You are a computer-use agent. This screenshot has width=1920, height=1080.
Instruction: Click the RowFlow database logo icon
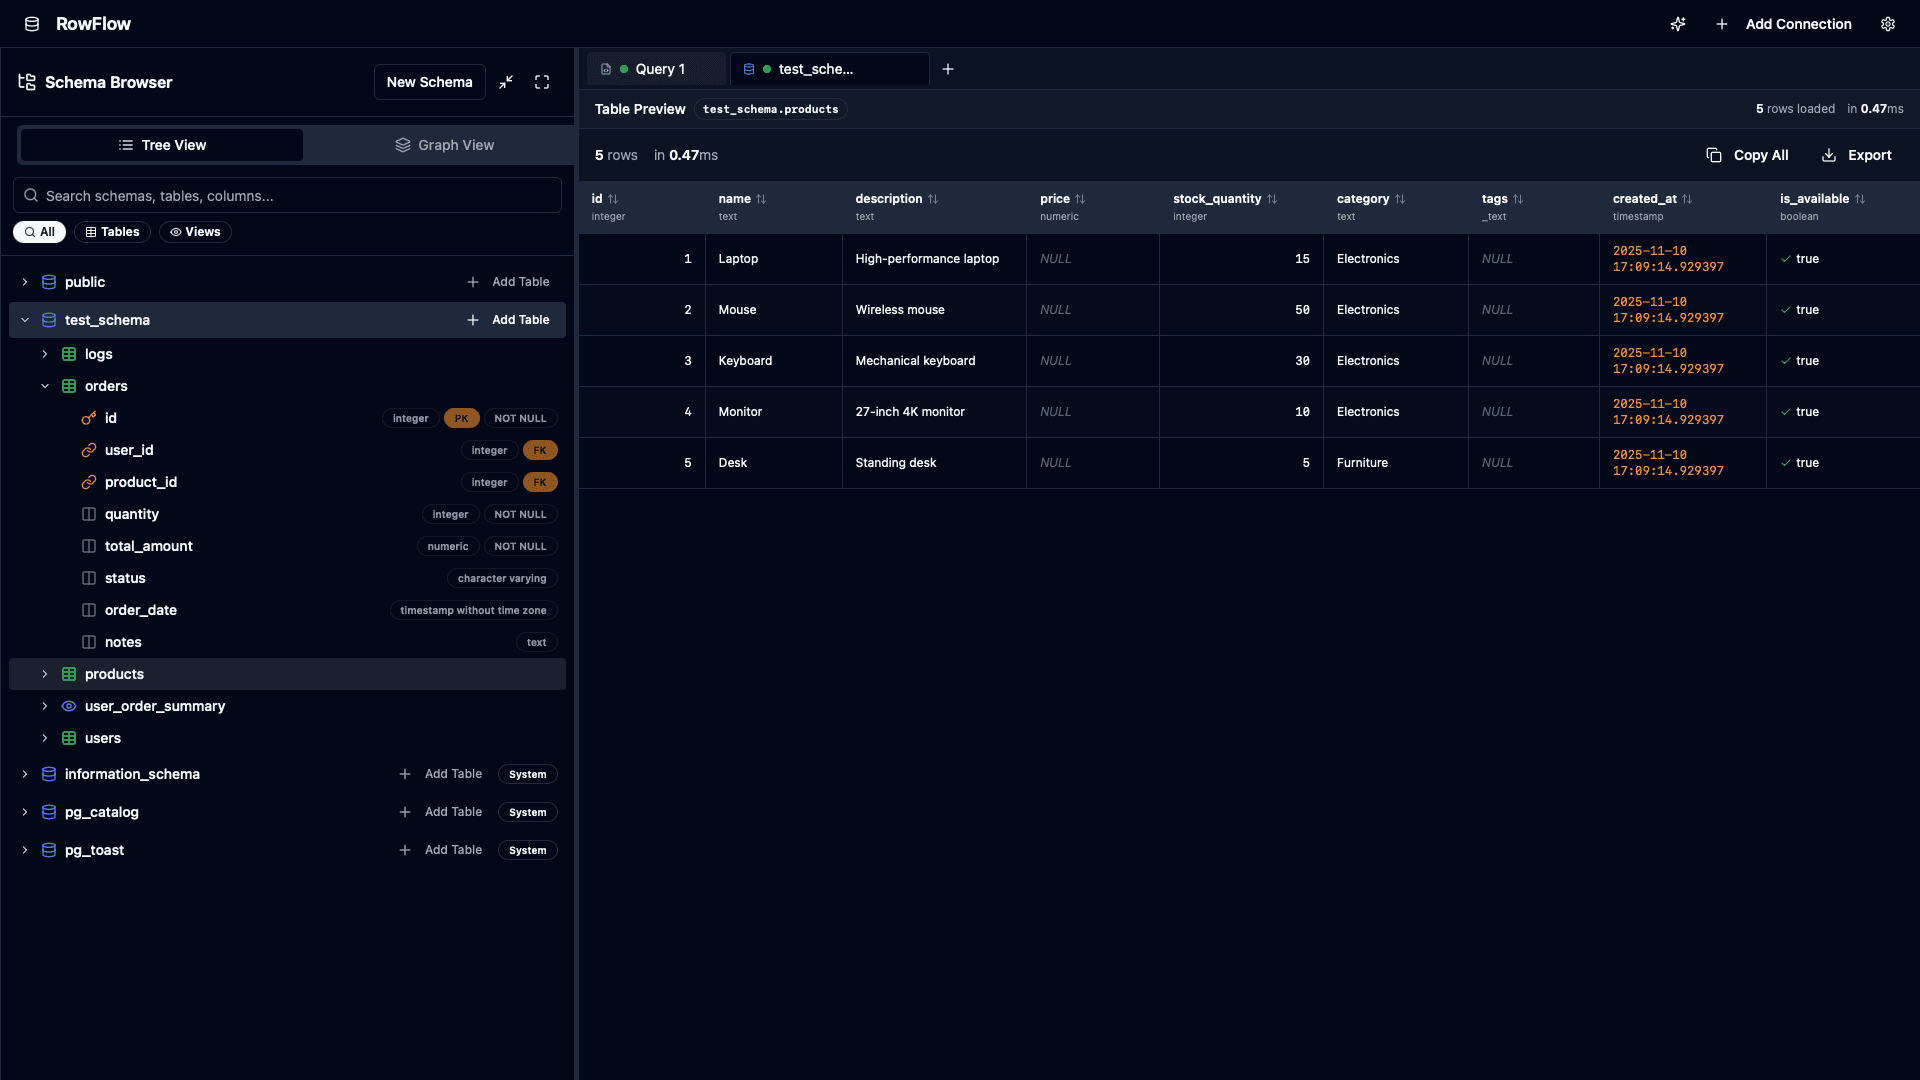click(31, 23)
